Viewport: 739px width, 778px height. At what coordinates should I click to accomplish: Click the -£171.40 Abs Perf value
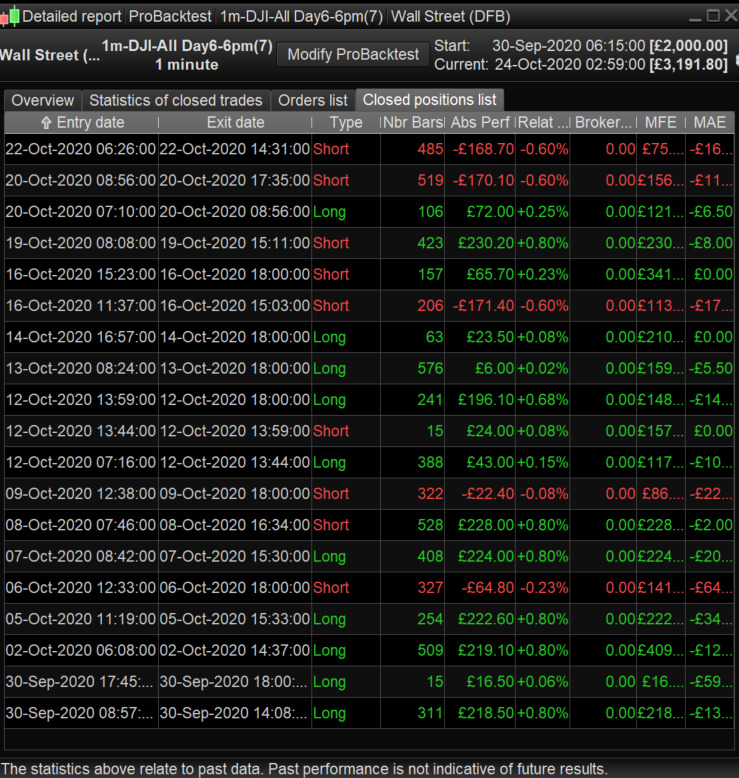(x=483, y=306)
